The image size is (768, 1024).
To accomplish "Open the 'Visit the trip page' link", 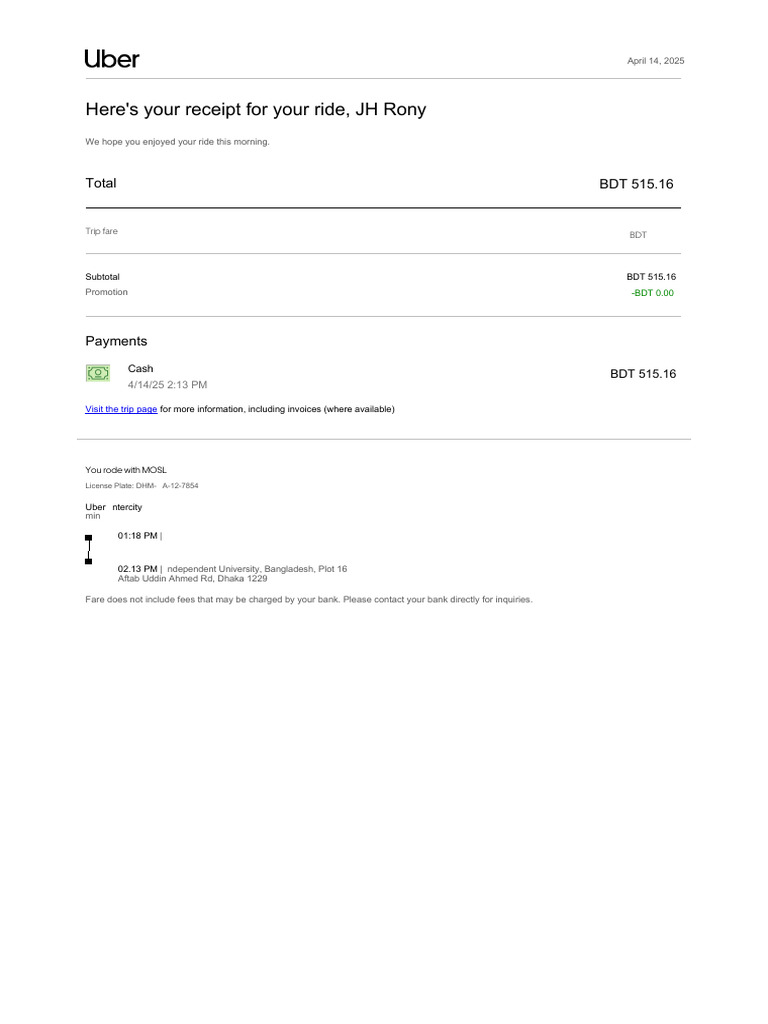I will [x=121, y=409].
